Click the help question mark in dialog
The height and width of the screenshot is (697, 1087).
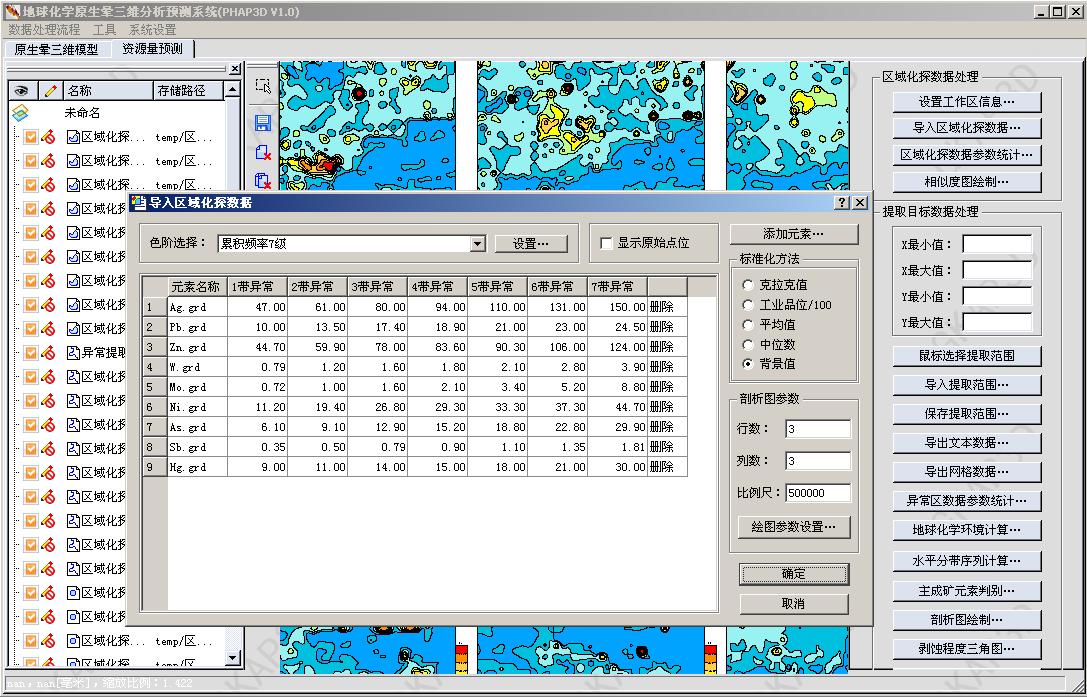(x=842, y=202)
